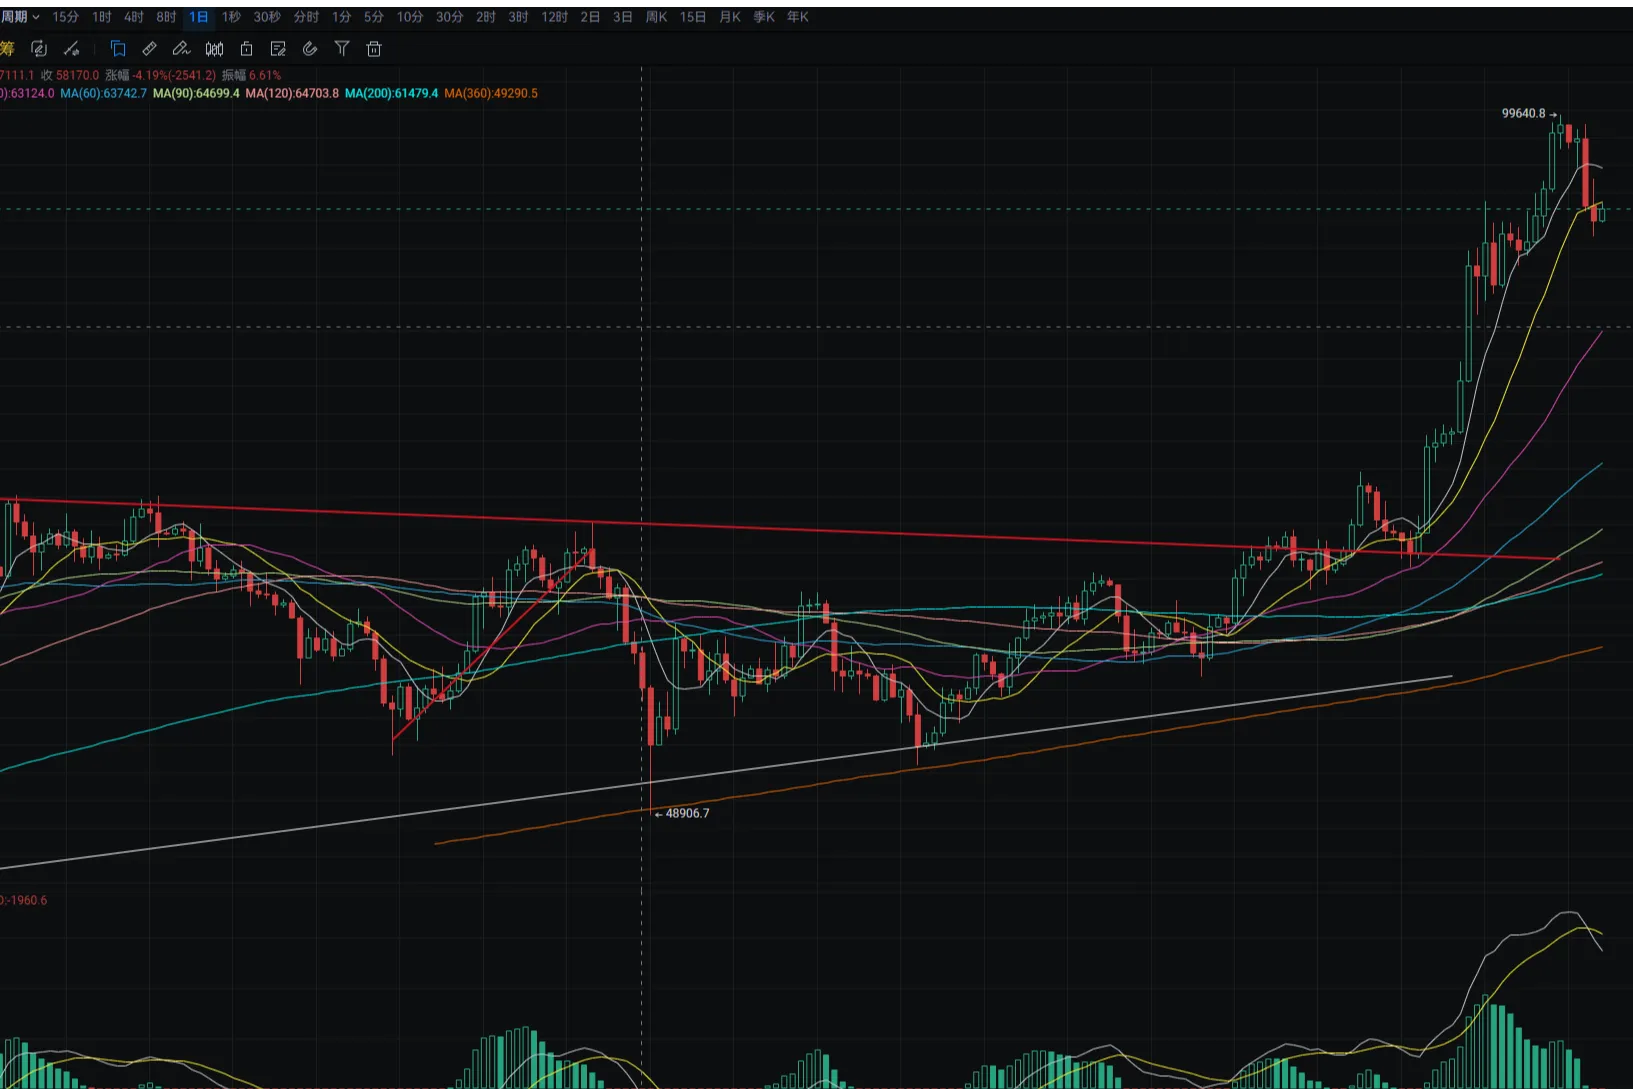
Task: Show the 年K yearly candles
Action: coord(798,17)
